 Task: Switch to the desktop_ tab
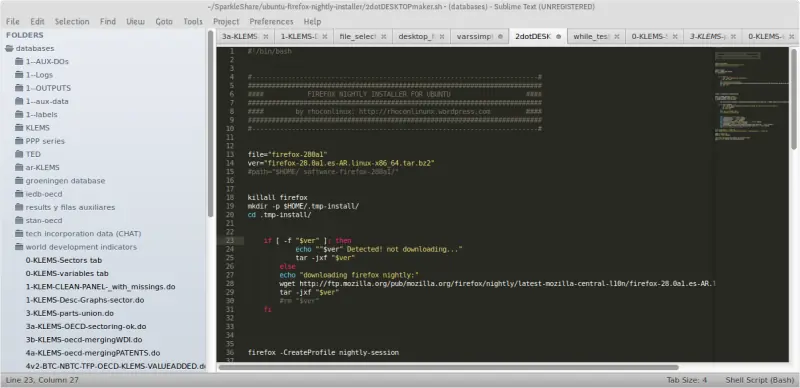click(416, 37)
